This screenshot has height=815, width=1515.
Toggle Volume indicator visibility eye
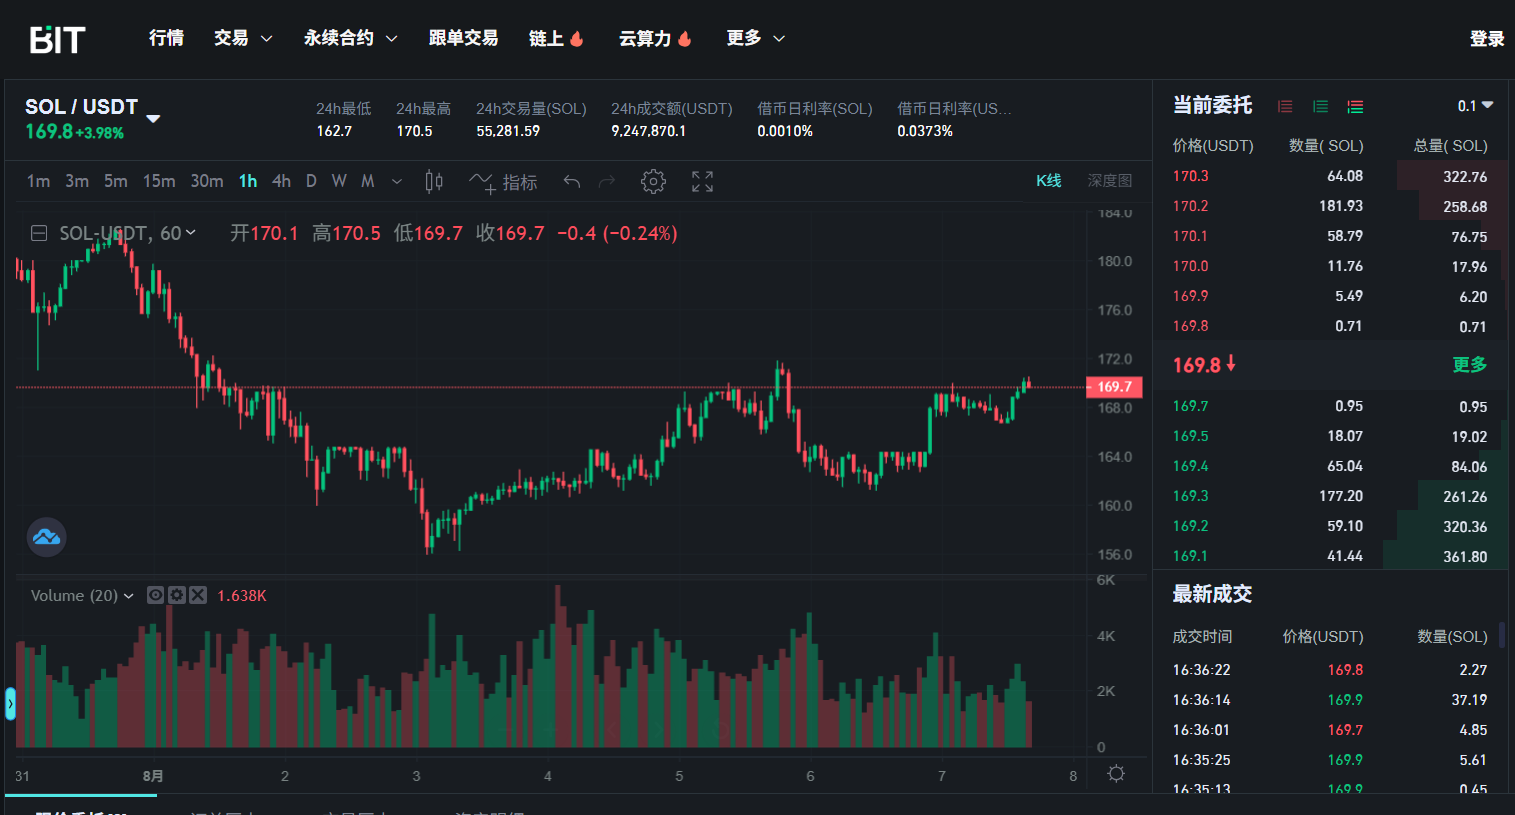(156, 595)
